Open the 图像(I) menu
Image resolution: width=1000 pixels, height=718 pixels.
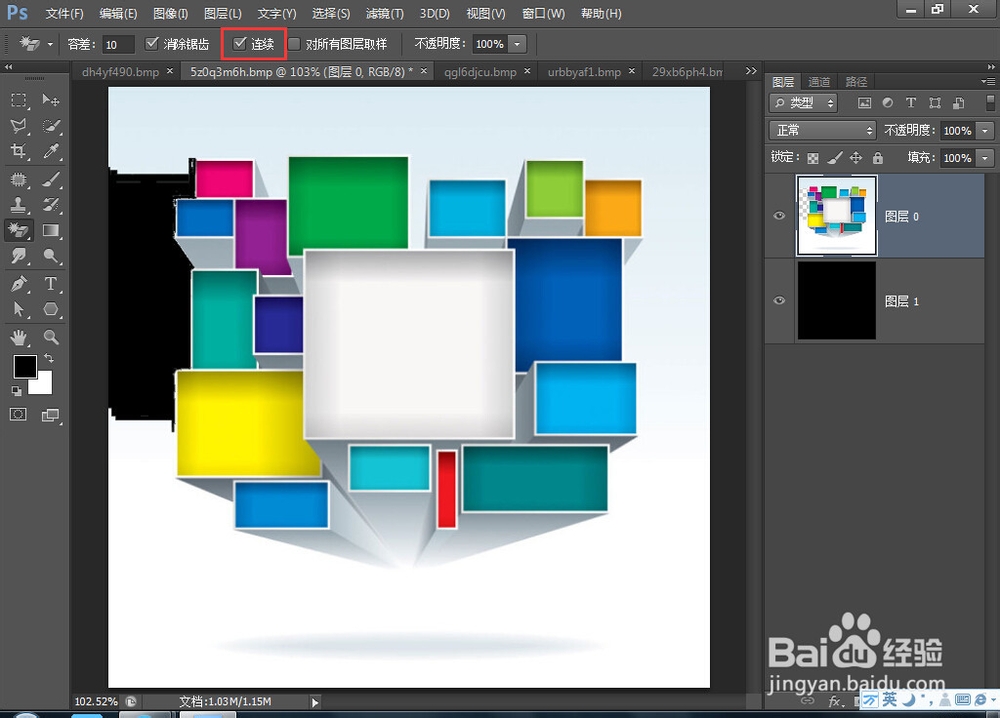[171, 13]
